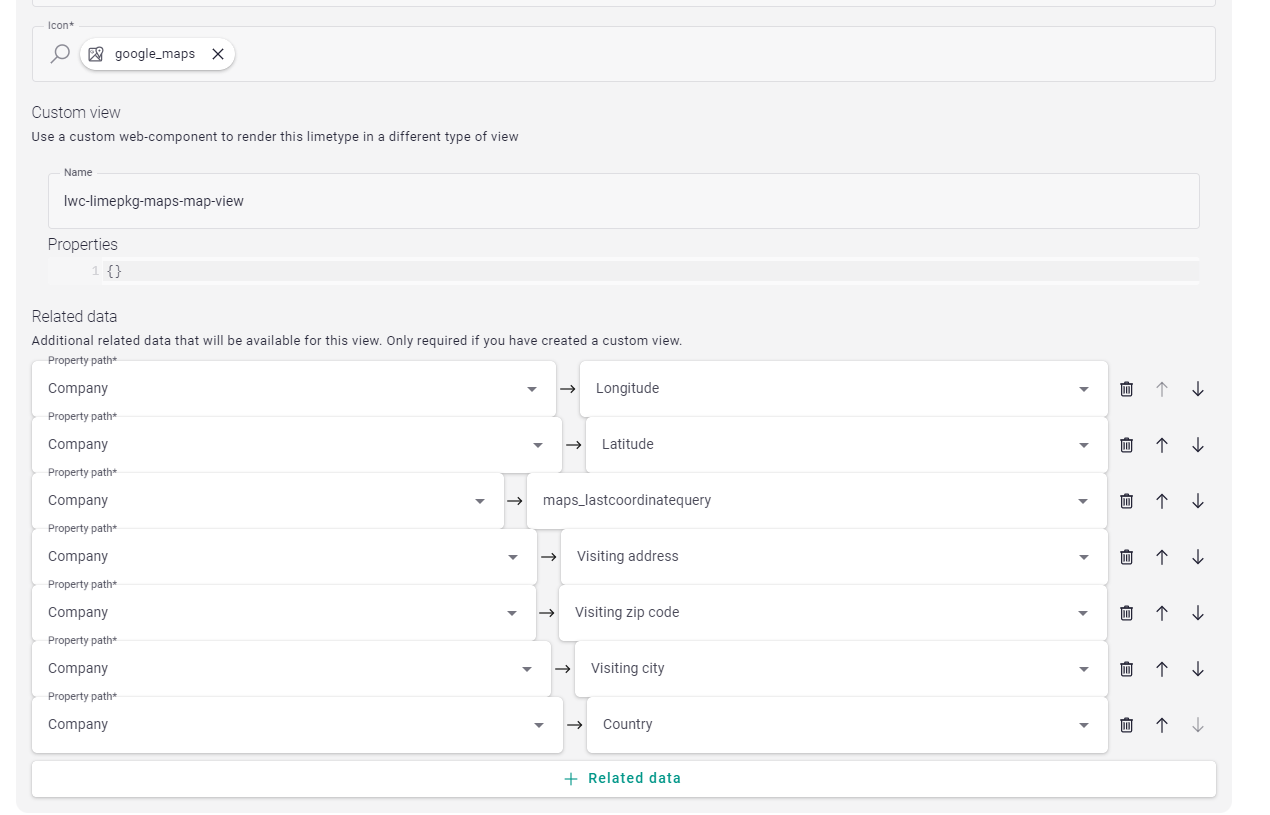Move the Visiting city row down

coord(1198,669)
